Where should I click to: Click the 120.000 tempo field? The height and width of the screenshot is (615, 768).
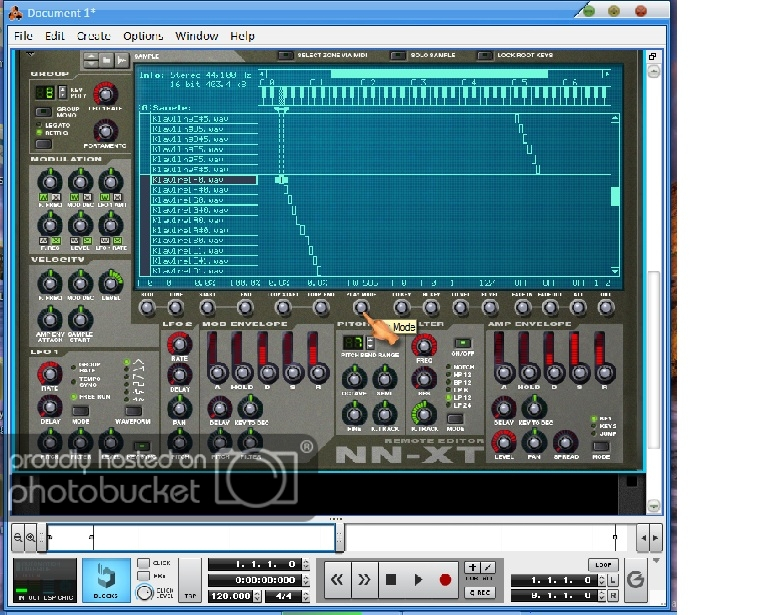(231, 596)
